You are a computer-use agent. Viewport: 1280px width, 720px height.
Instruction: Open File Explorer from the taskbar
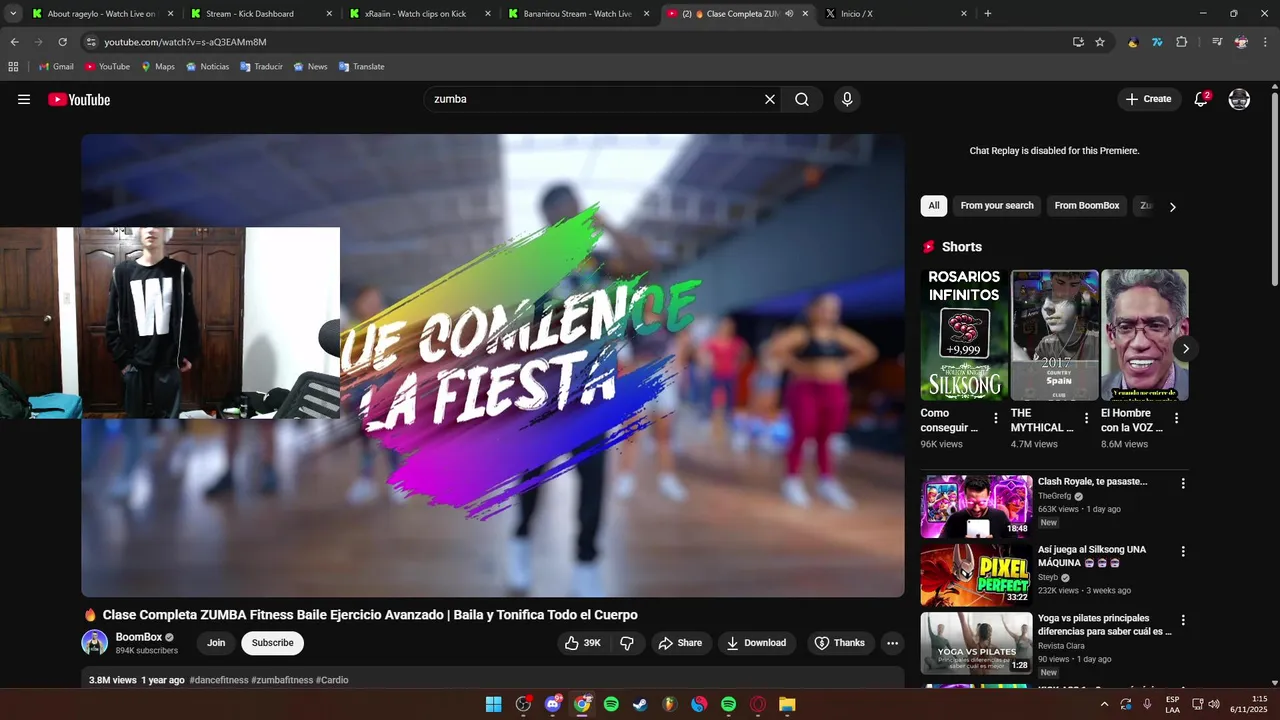pos(787,704)
